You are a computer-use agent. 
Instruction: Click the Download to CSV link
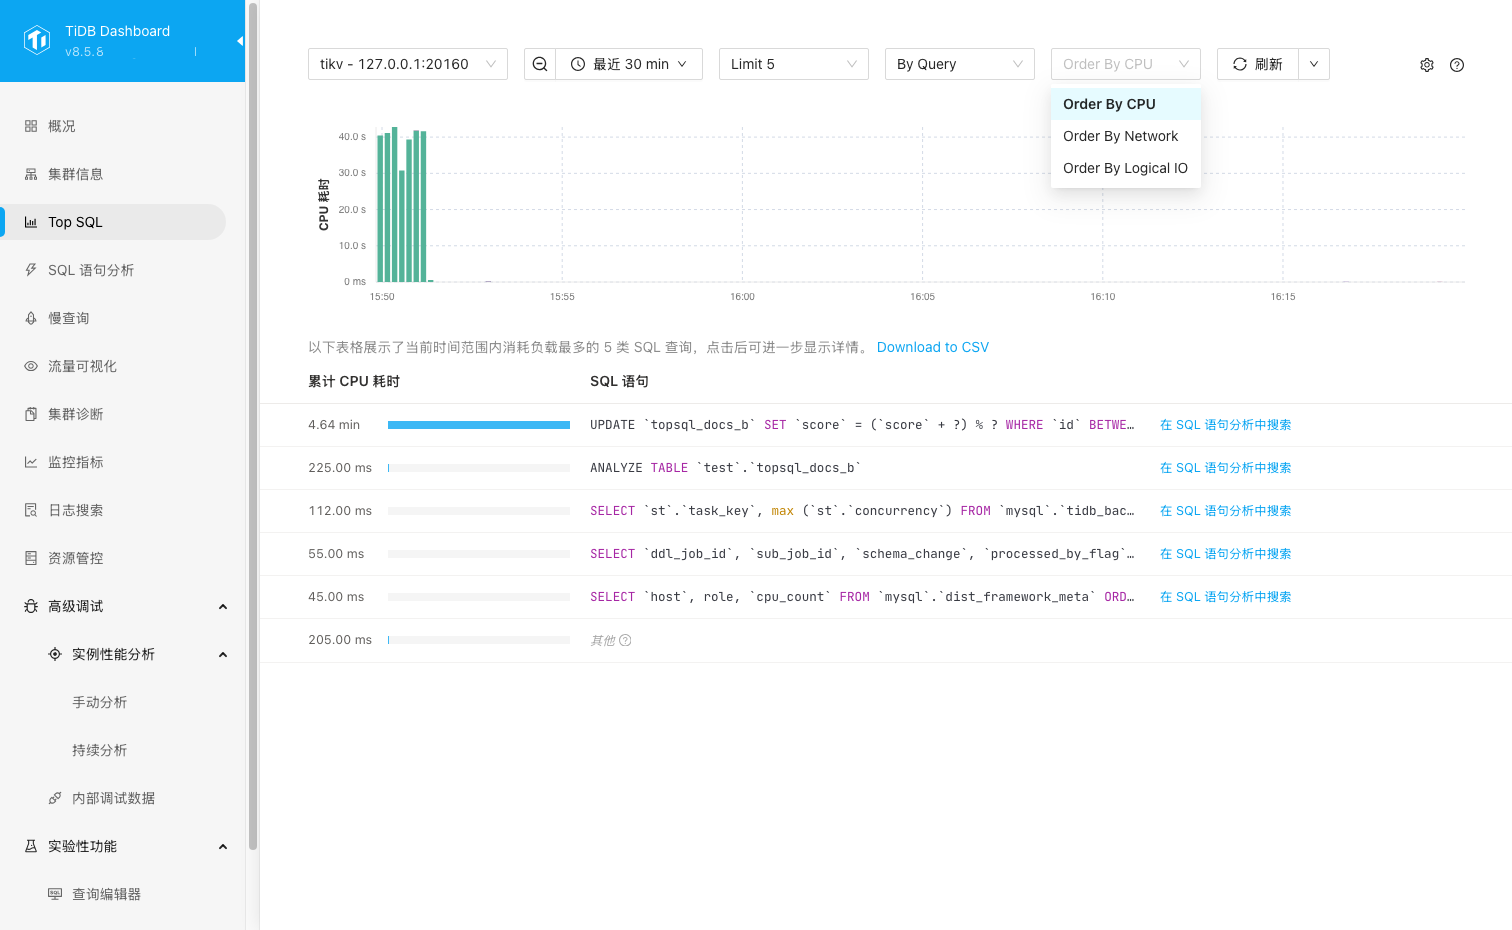(932, 347)
